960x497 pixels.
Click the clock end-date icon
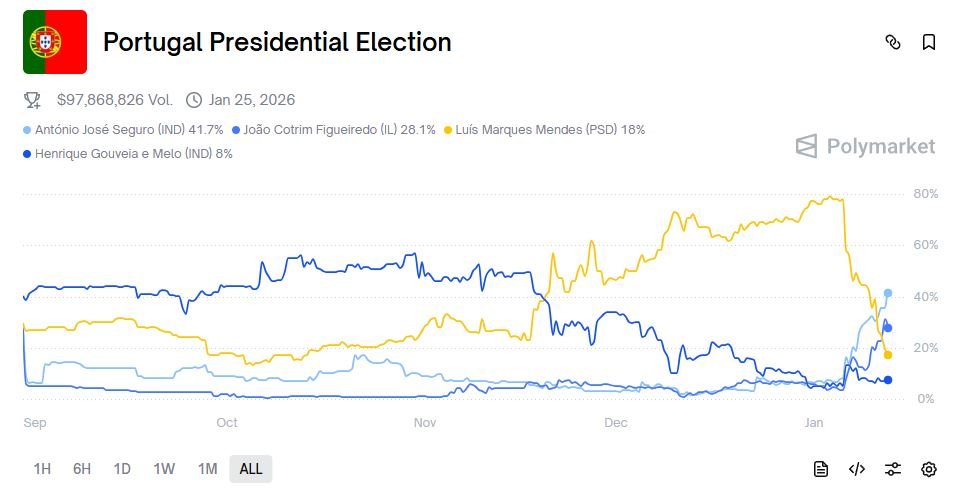pyautogui.click(x=194, y=100)
